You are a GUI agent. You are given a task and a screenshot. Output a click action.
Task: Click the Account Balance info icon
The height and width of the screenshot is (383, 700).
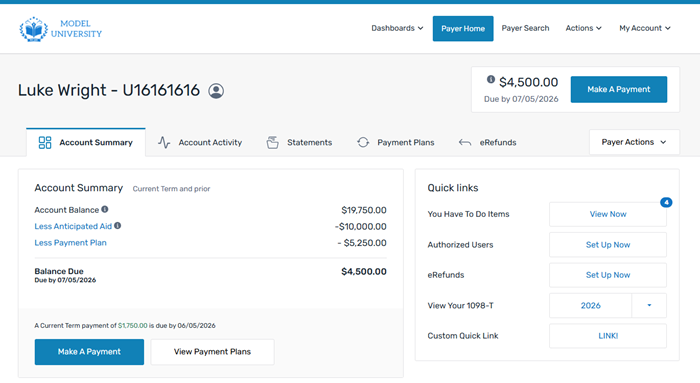[104, 209]
